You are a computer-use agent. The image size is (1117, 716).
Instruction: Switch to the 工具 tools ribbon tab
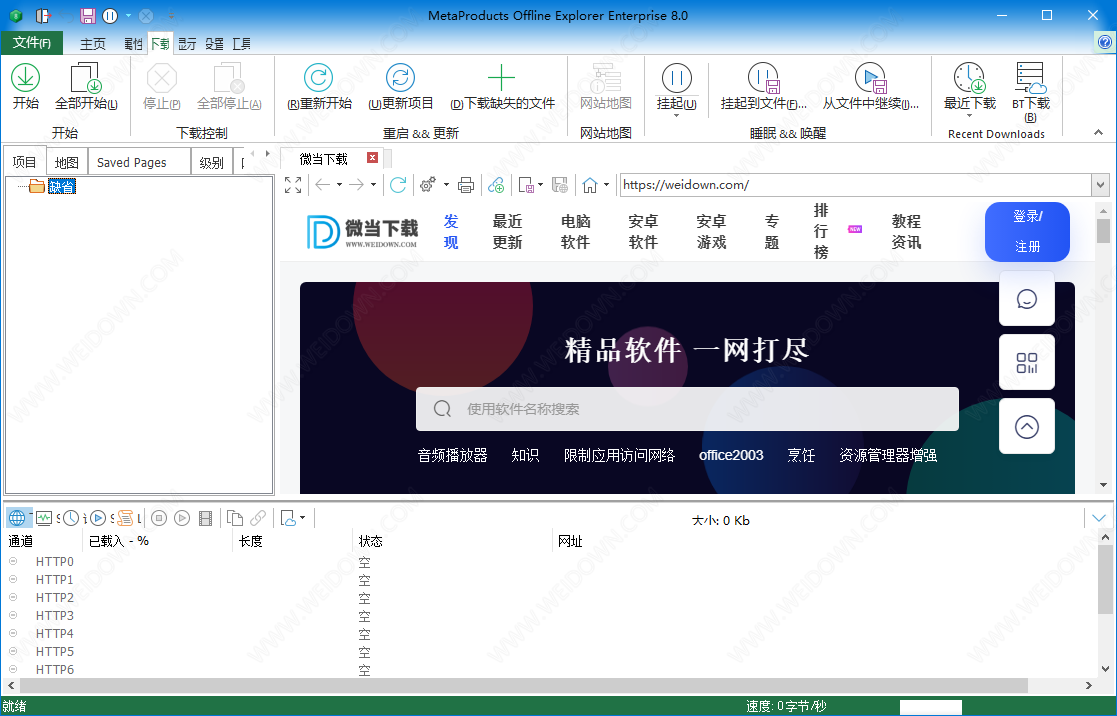coord(241,43)
